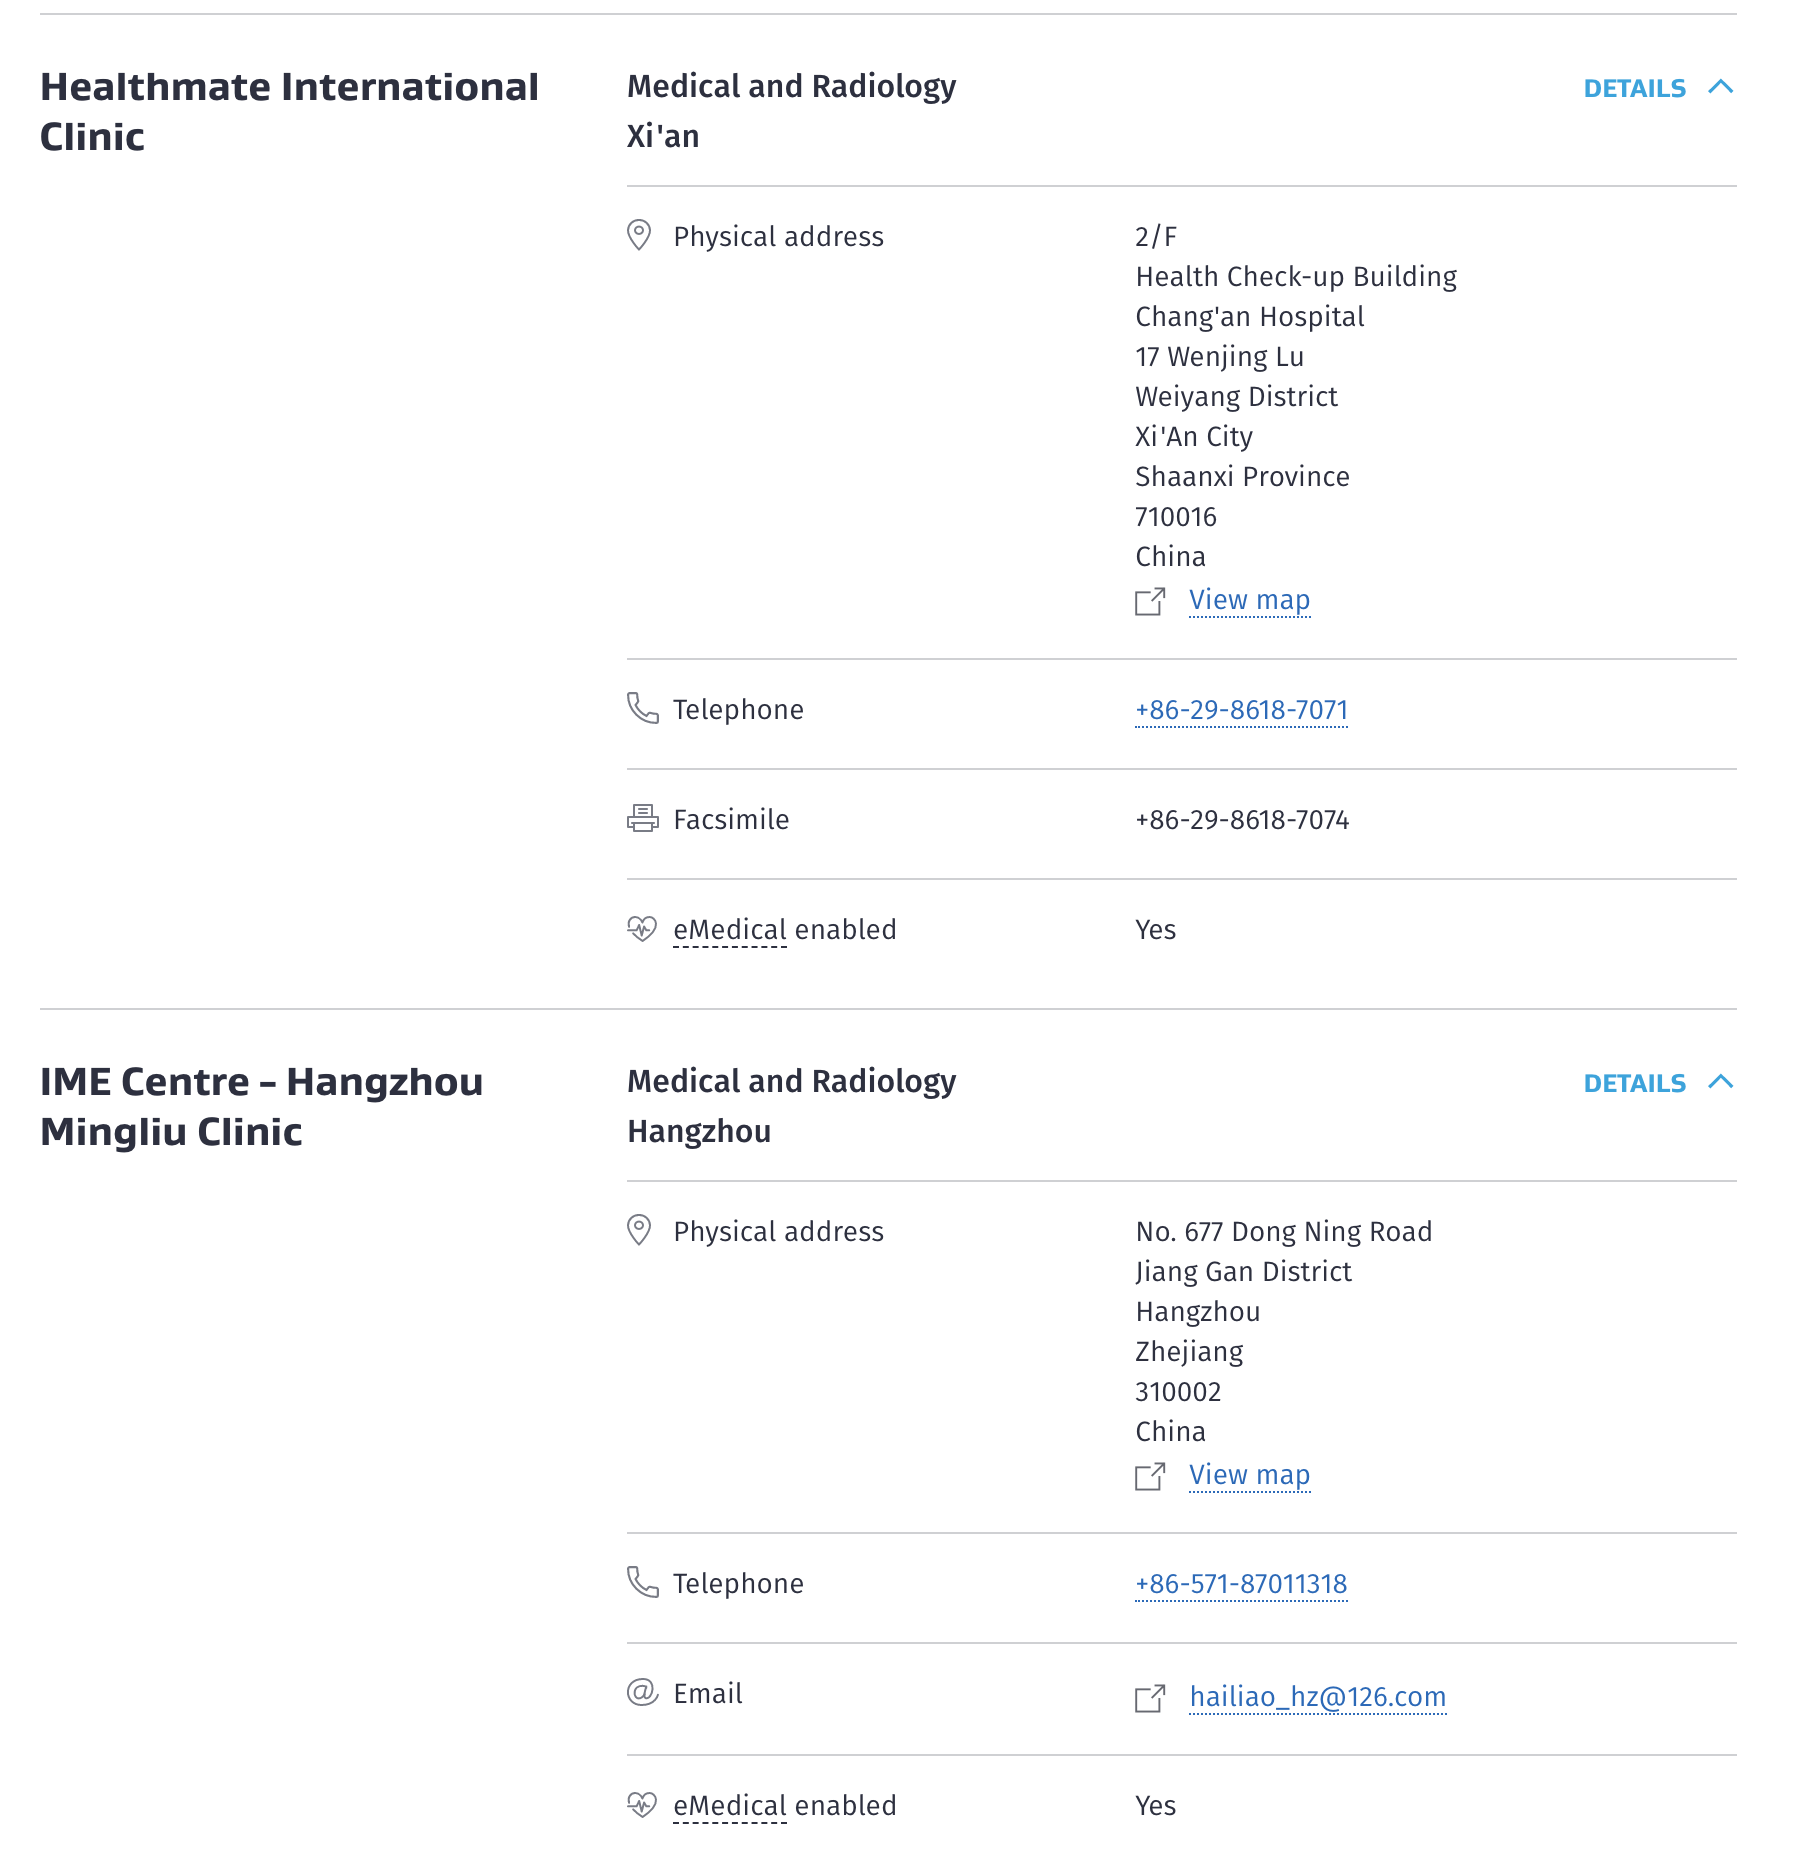
Task: Click external link icon beside Xi'an View map
Action: (1150, 601)
